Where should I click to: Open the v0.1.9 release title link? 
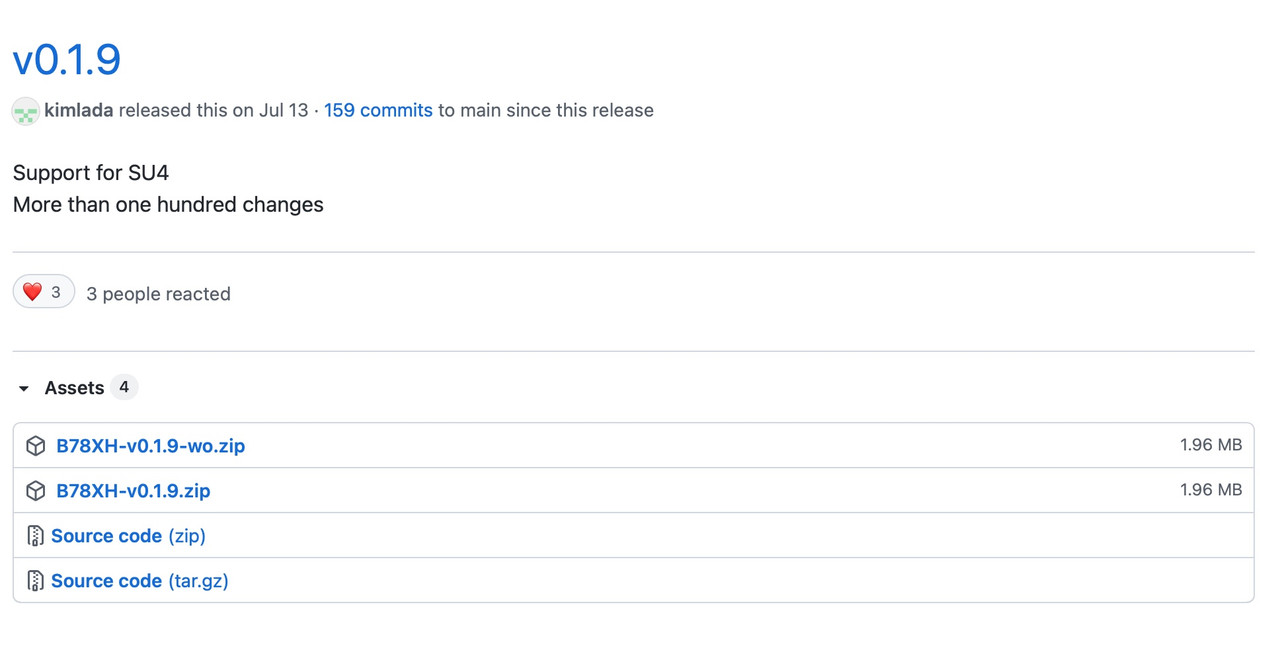pos(67,59)
